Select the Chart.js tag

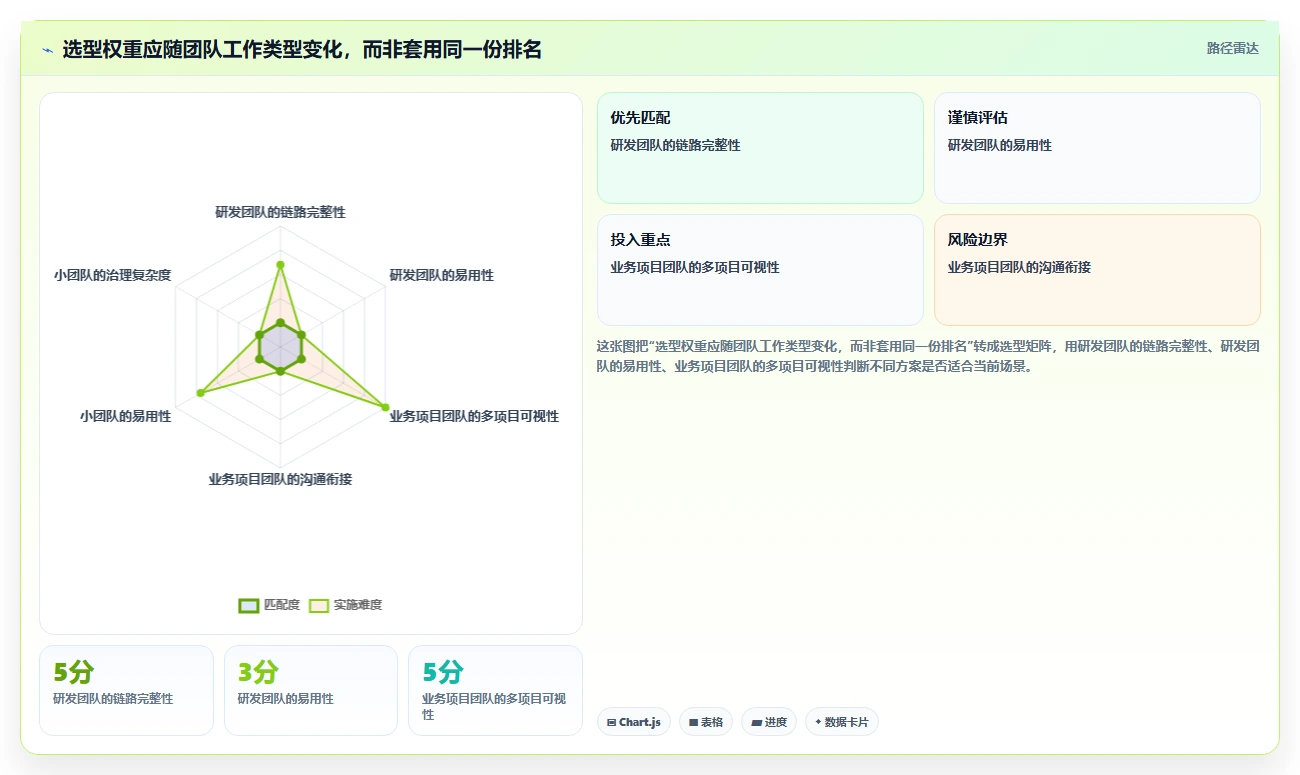634,722
